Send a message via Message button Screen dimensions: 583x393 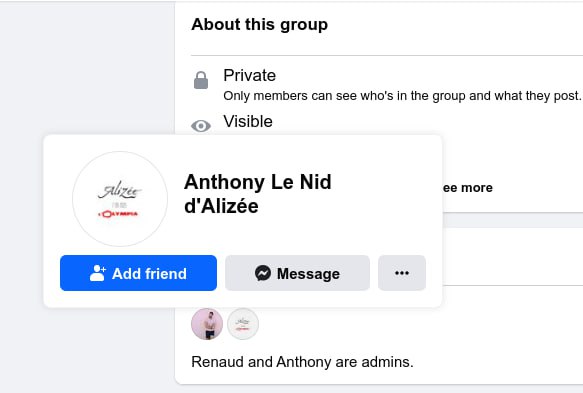tap(297, 273)
